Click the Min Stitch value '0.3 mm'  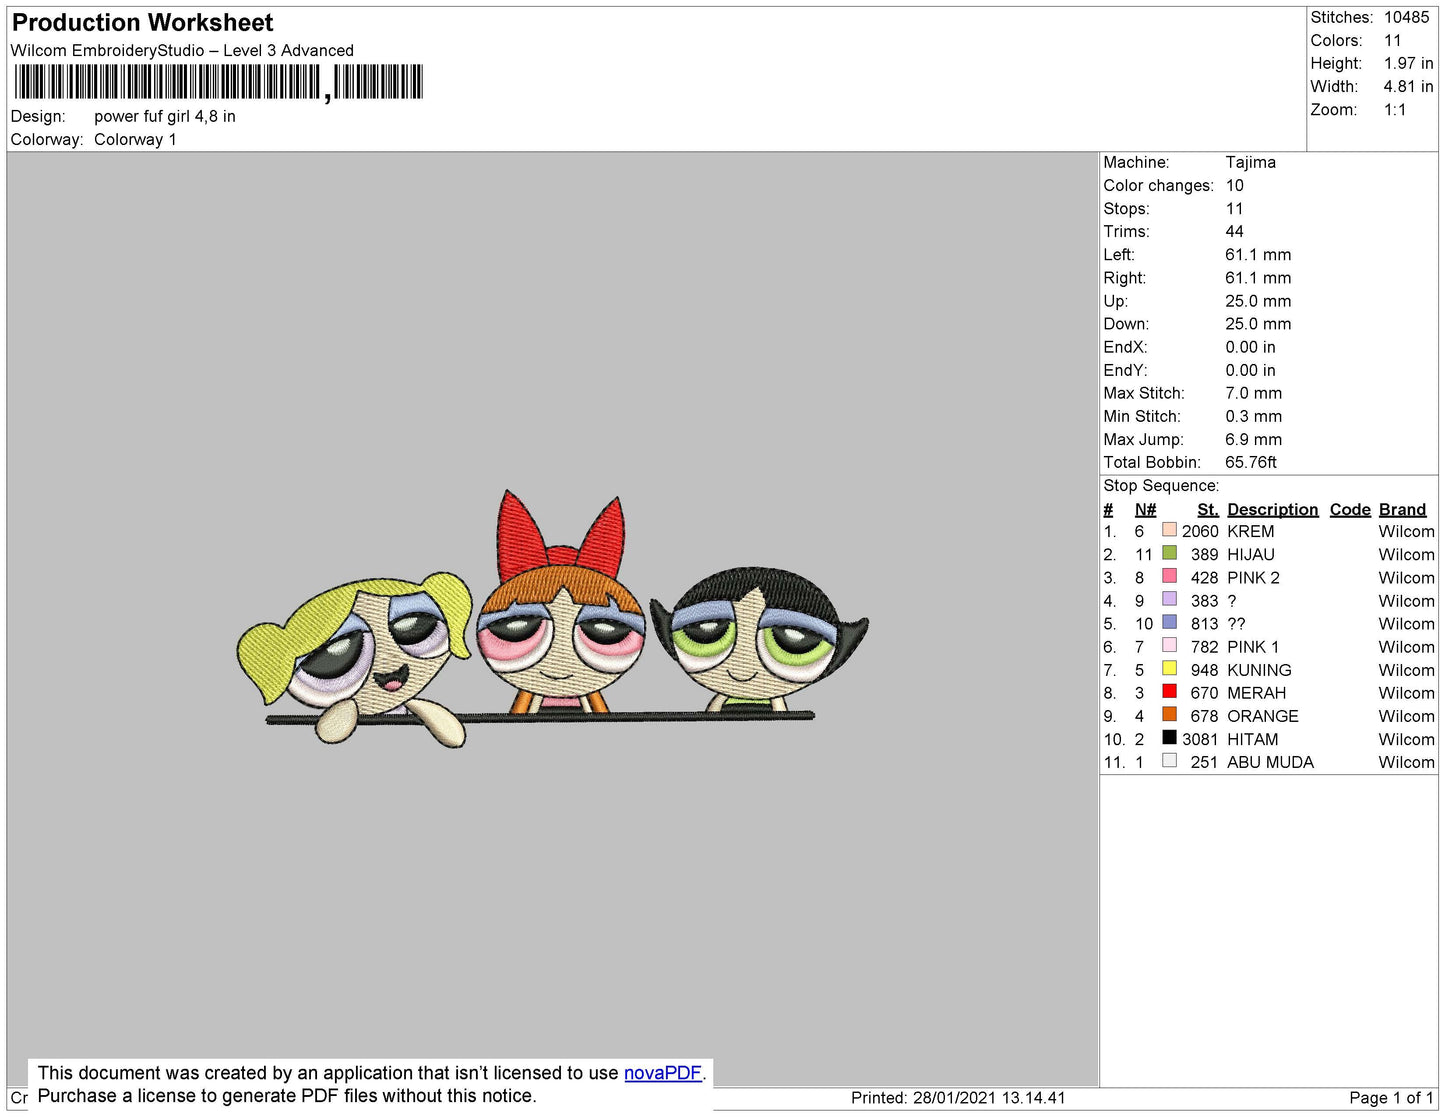tap(1254, 417)
